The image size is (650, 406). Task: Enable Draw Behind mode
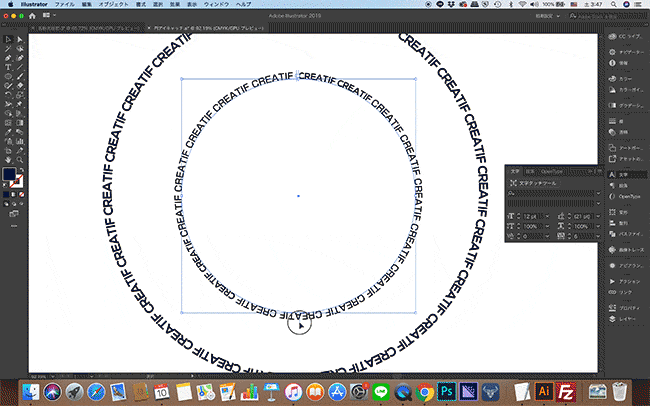pos(14,204)
